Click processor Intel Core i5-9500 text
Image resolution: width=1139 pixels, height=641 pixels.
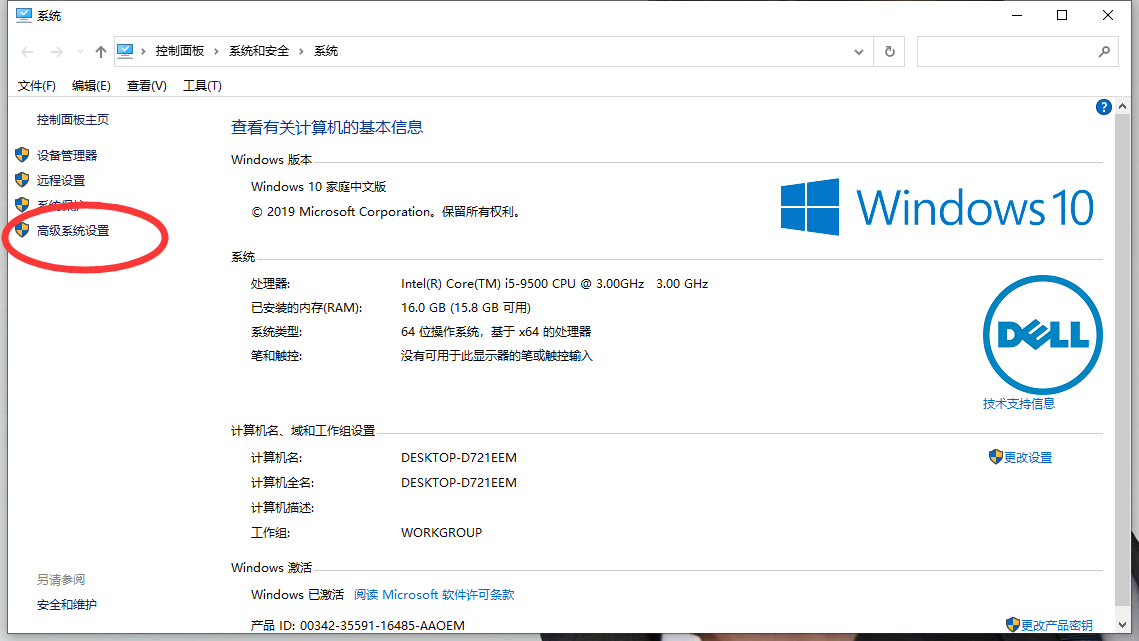(x=554, y=284)
